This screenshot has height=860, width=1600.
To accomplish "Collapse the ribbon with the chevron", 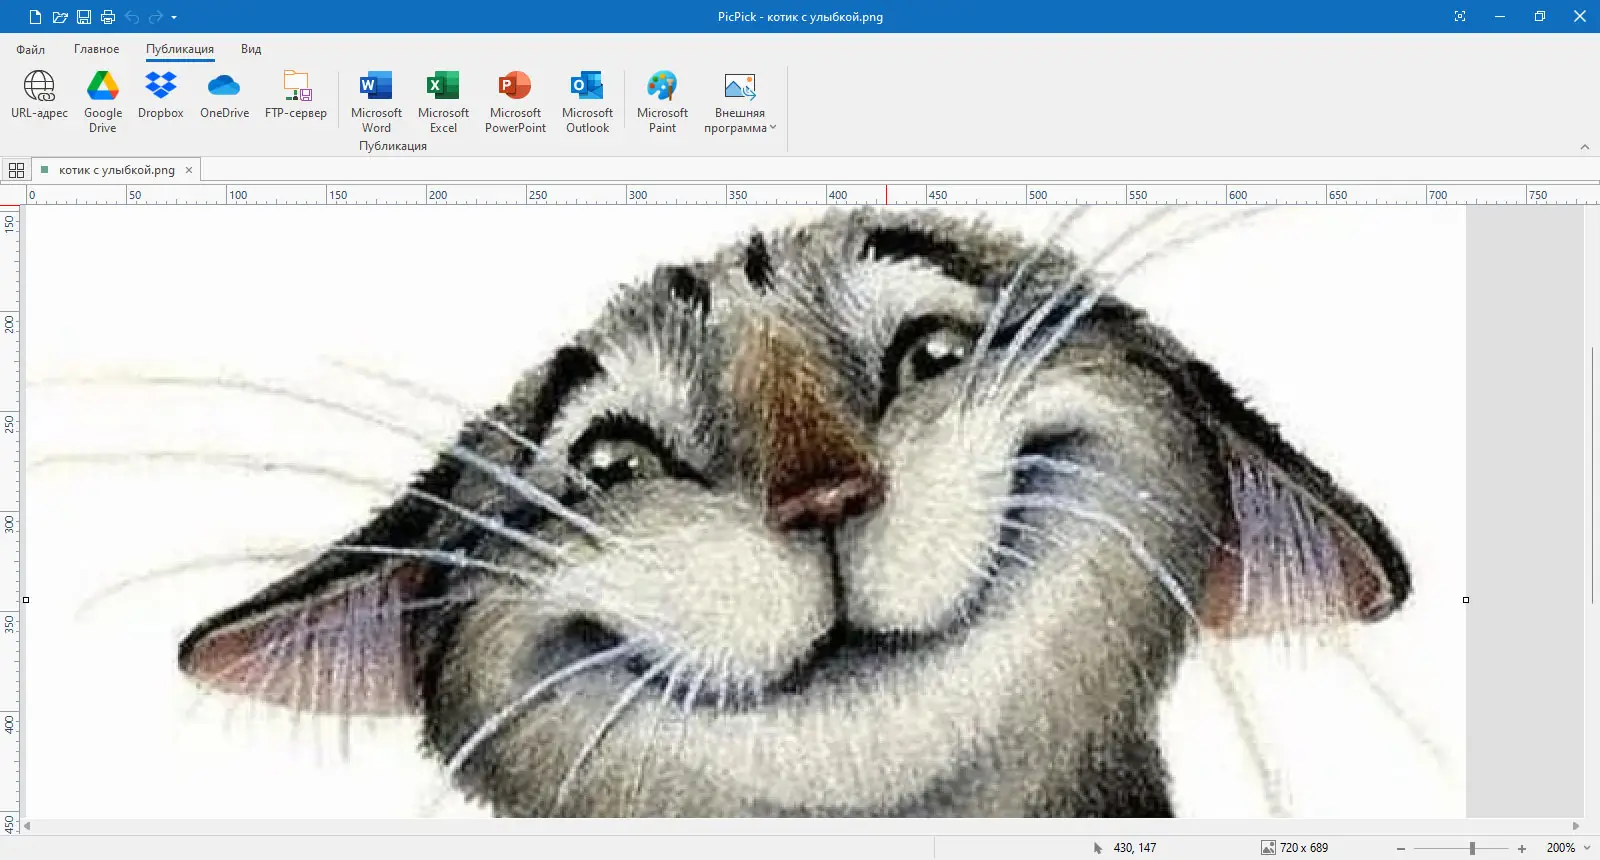I will (x=1585, y=147).
